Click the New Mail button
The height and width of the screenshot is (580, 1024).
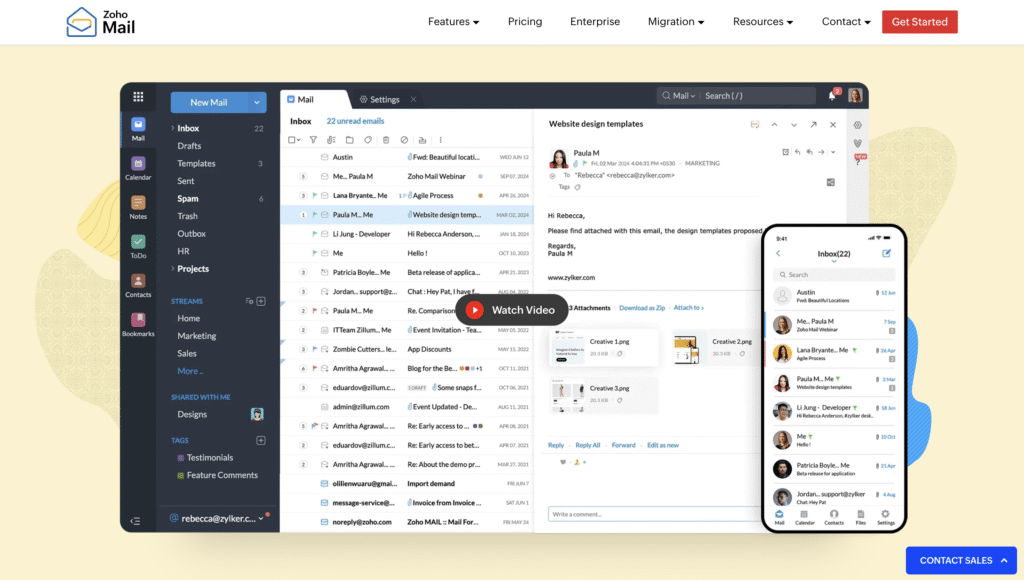pyautogui.click(x=209, y=103)
